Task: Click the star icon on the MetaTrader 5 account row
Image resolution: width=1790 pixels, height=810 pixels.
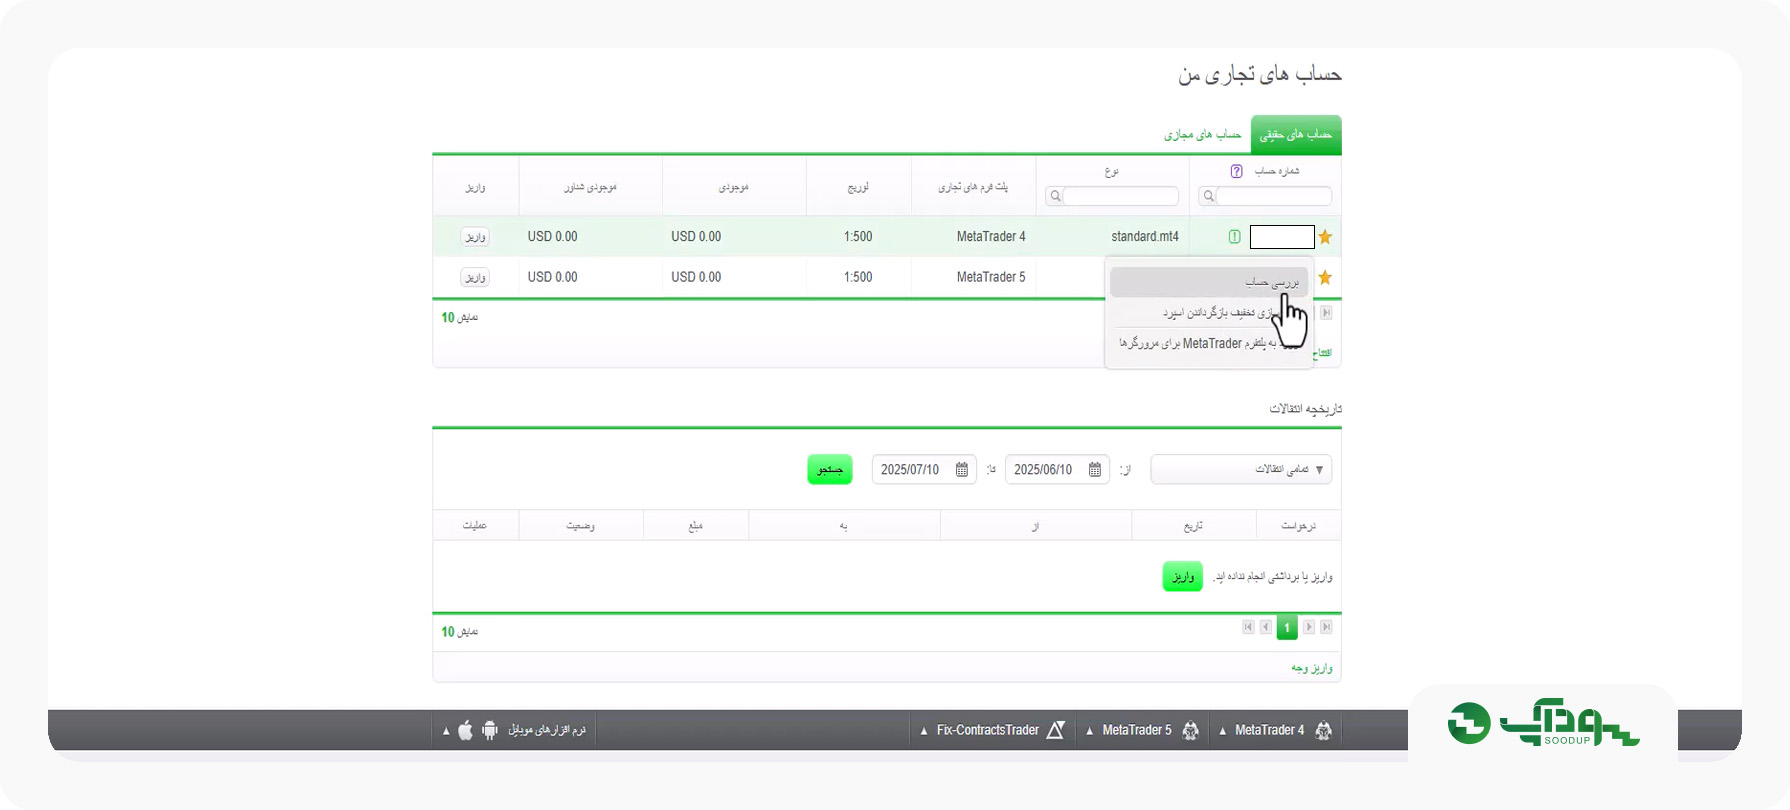Action: pos(1325,277)
